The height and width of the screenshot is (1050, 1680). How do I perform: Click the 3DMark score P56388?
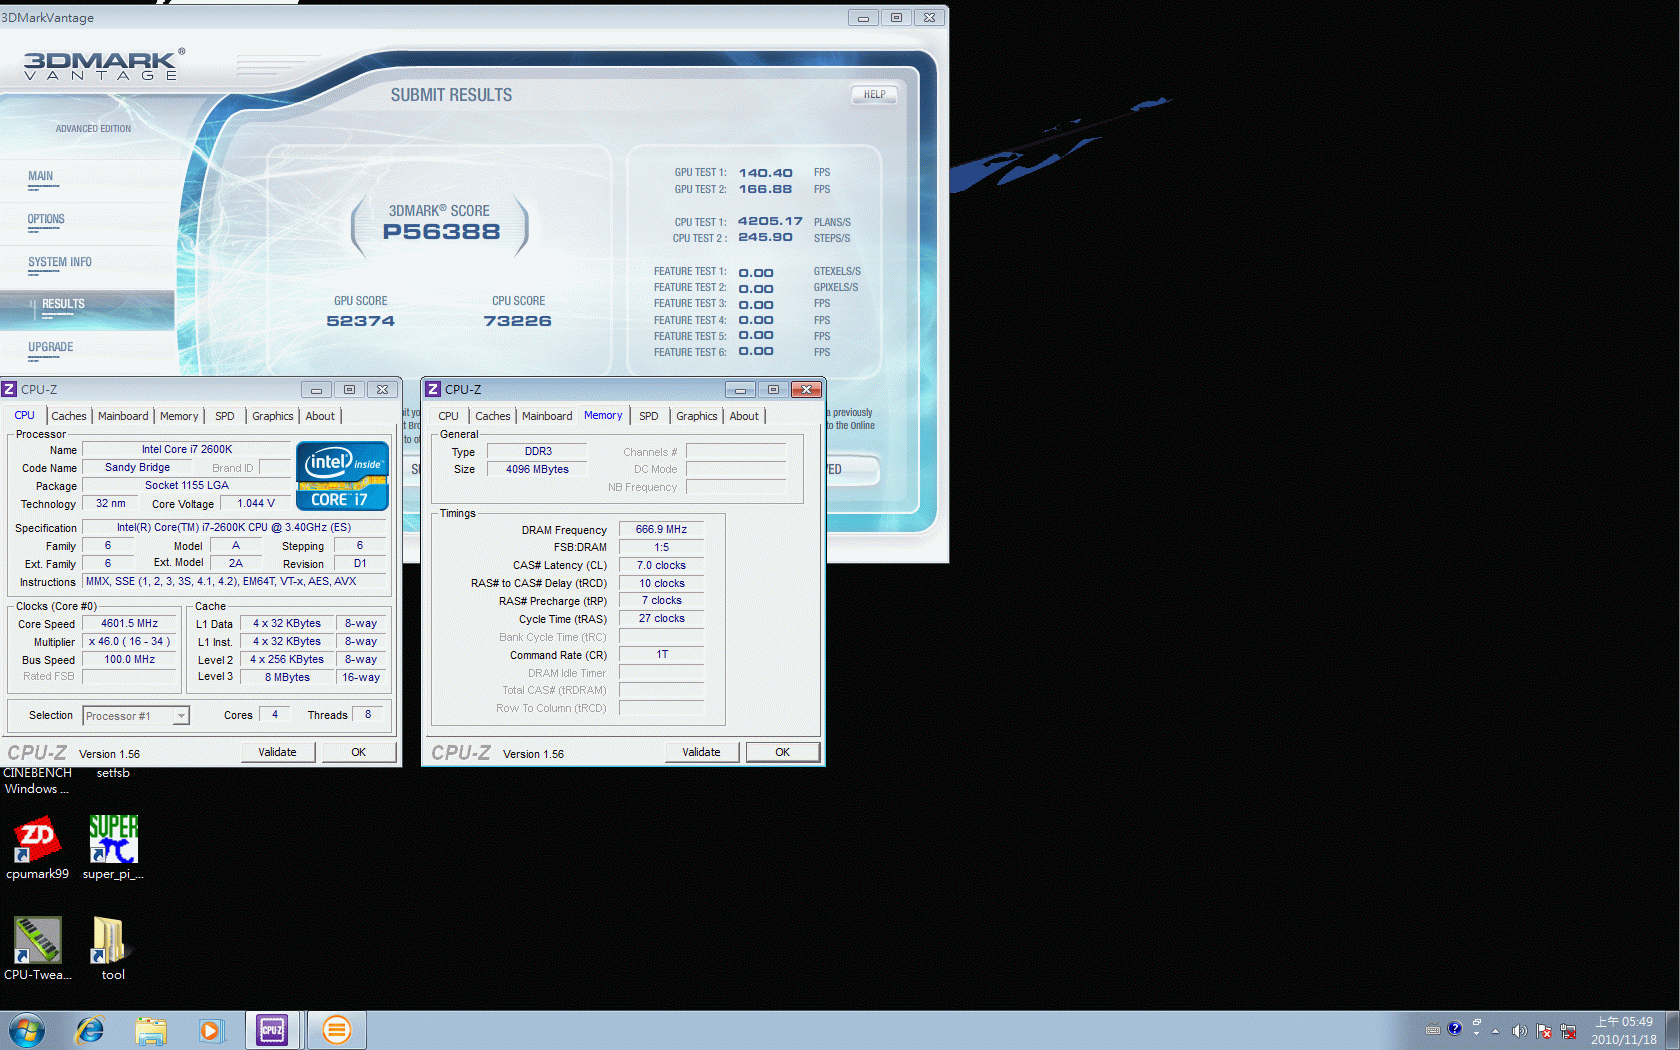tap(441, 232)
